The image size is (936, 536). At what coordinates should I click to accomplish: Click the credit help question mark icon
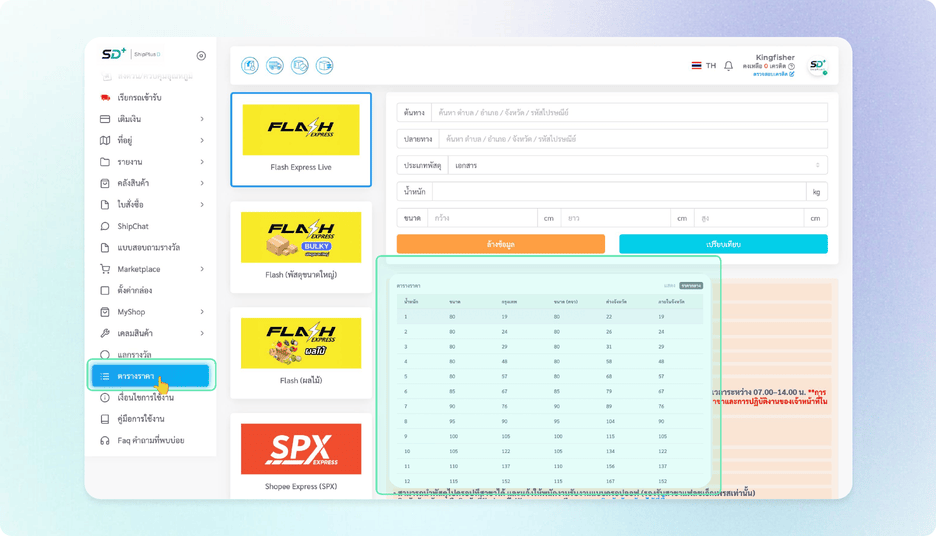pyautogui.click(x=791, y=66)
